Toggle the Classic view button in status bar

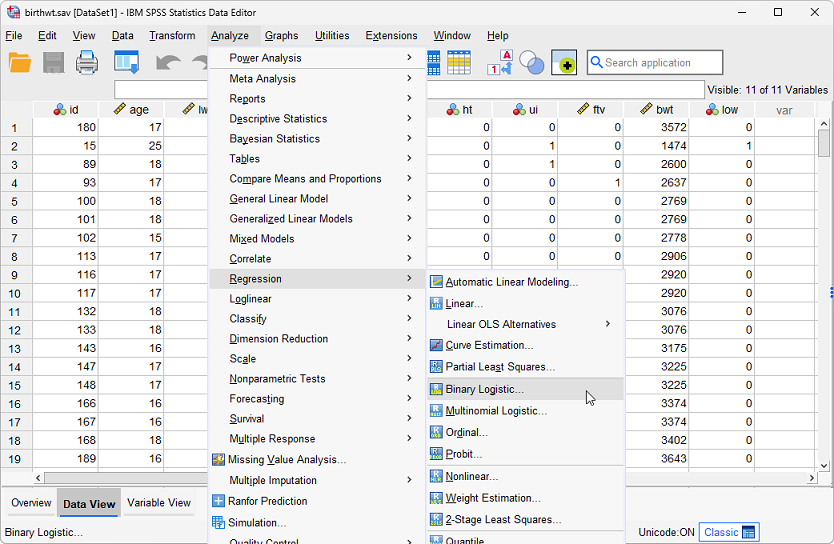tap(728, 532)
